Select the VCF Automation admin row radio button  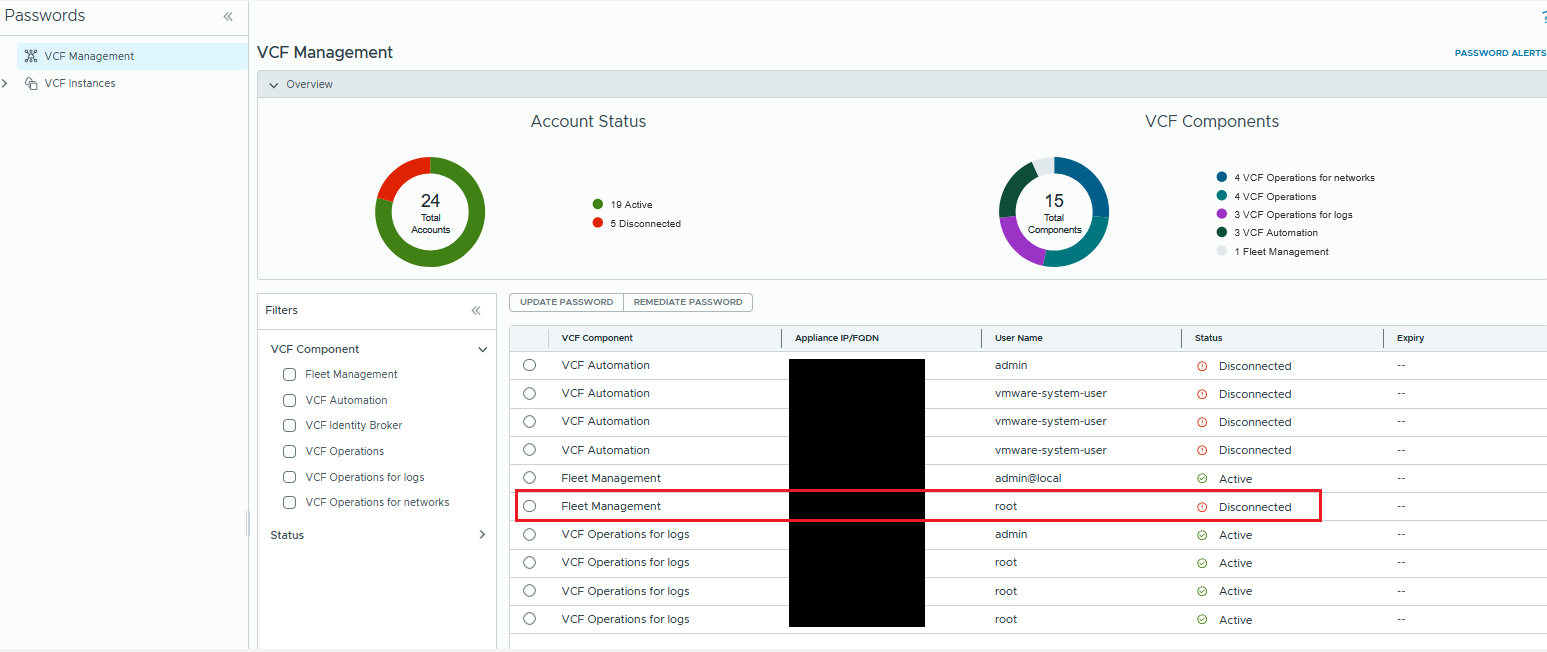(x=529, y=365)
